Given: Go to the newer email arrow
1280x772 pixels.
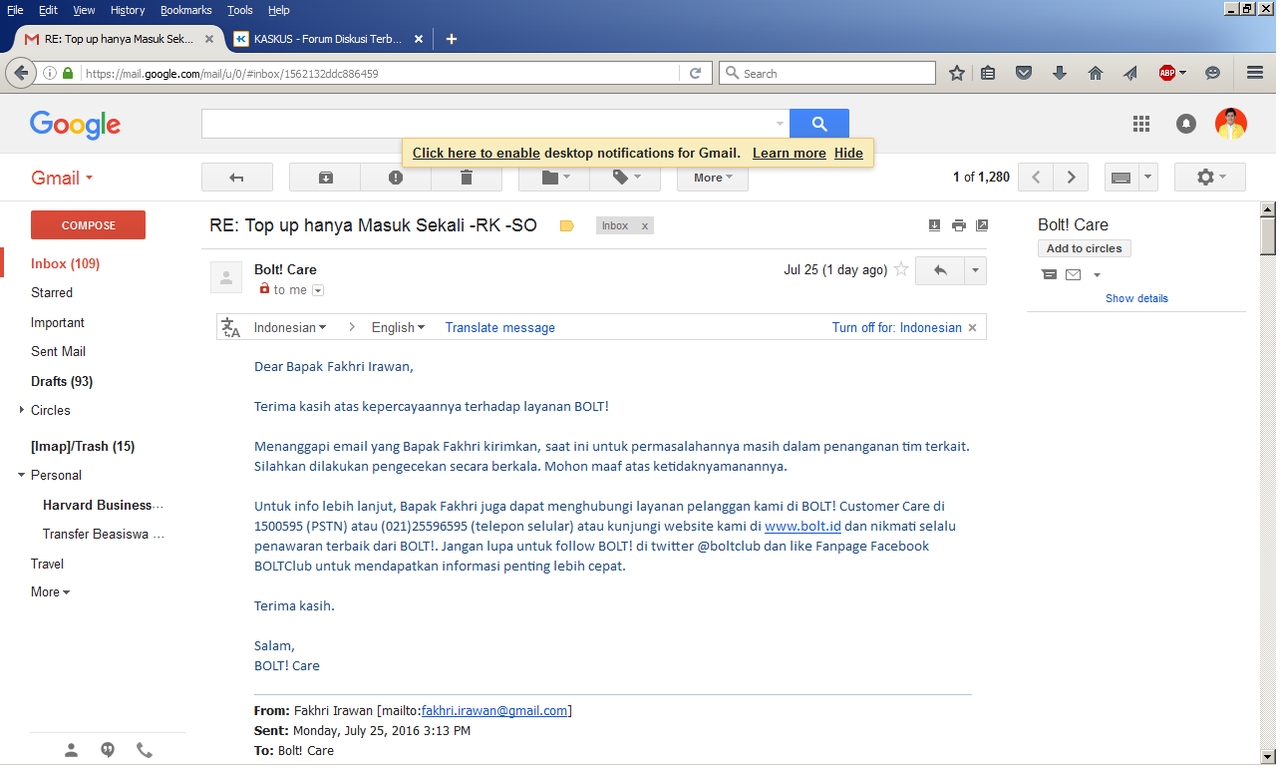Looking at the screenshot, I should point(1037,177).
